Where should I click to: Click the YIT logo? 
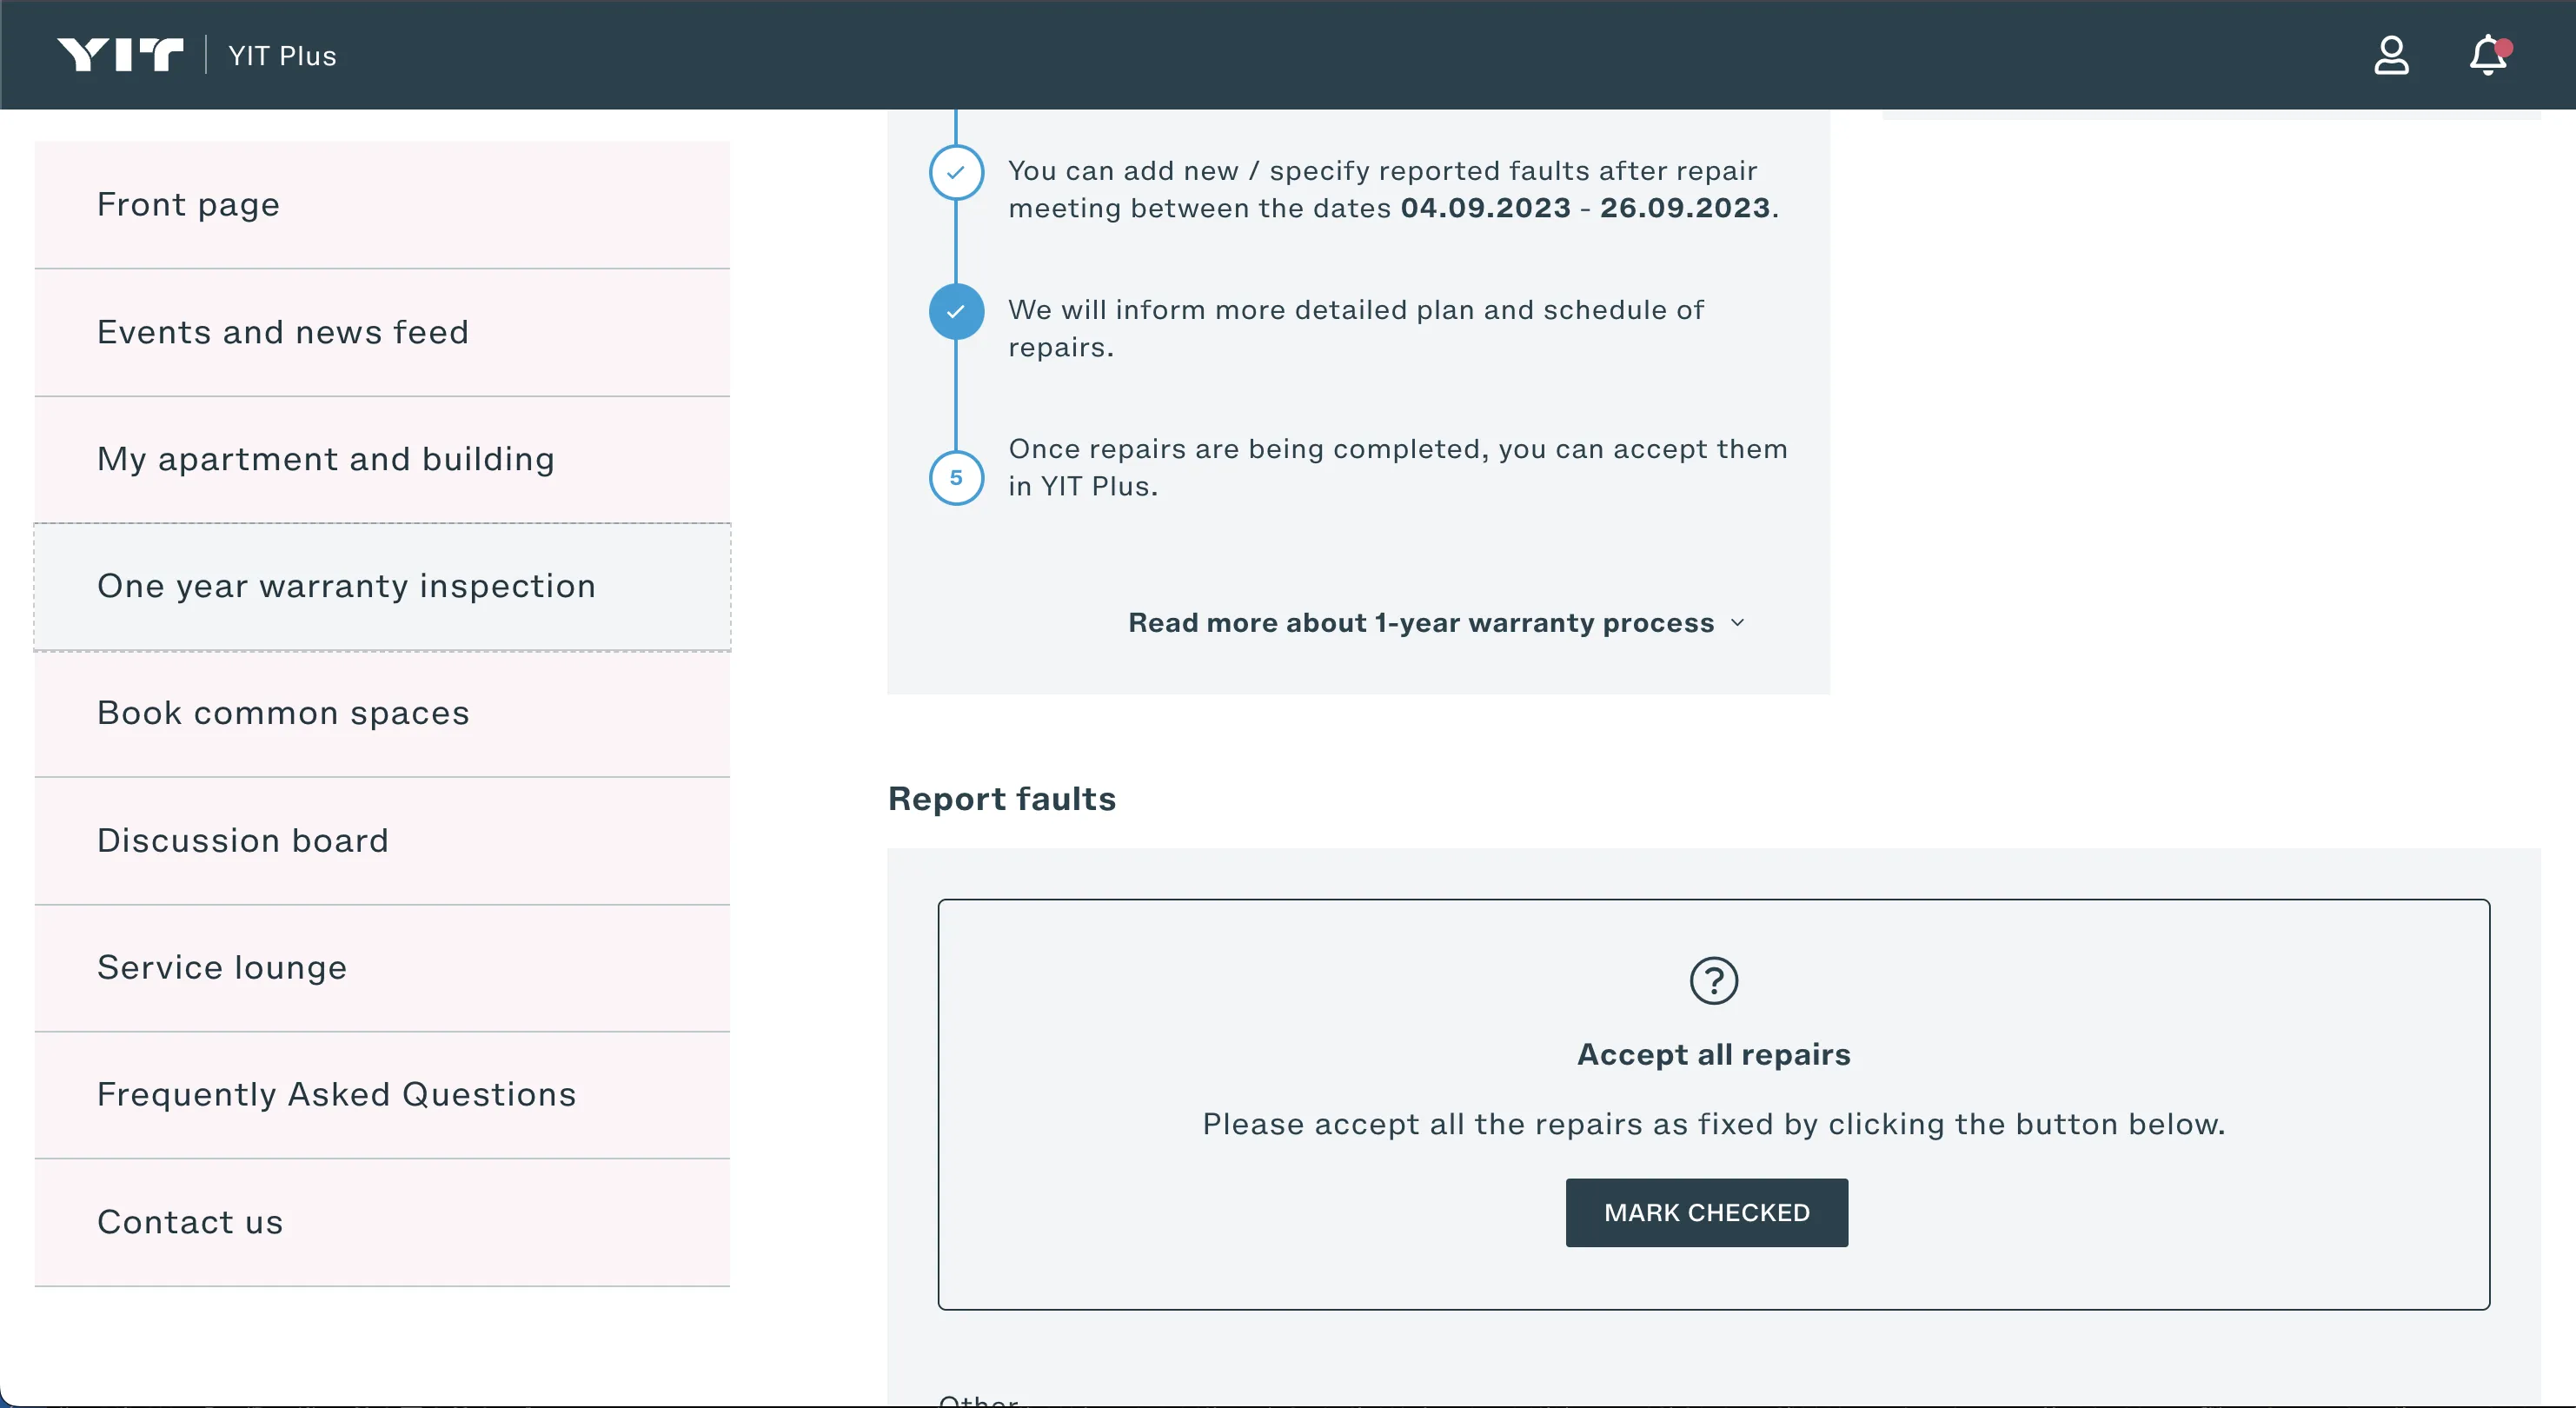[120, 55]
